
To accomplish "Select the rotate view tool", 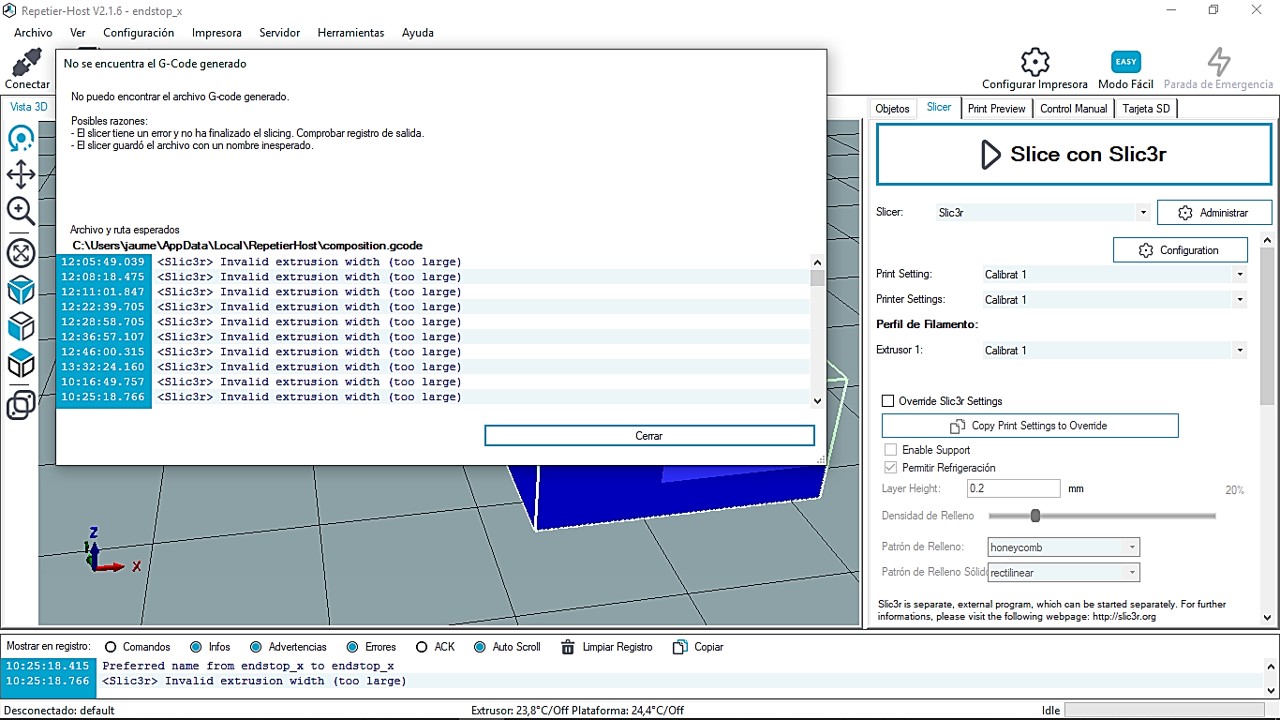I will (x=21, y=139).
